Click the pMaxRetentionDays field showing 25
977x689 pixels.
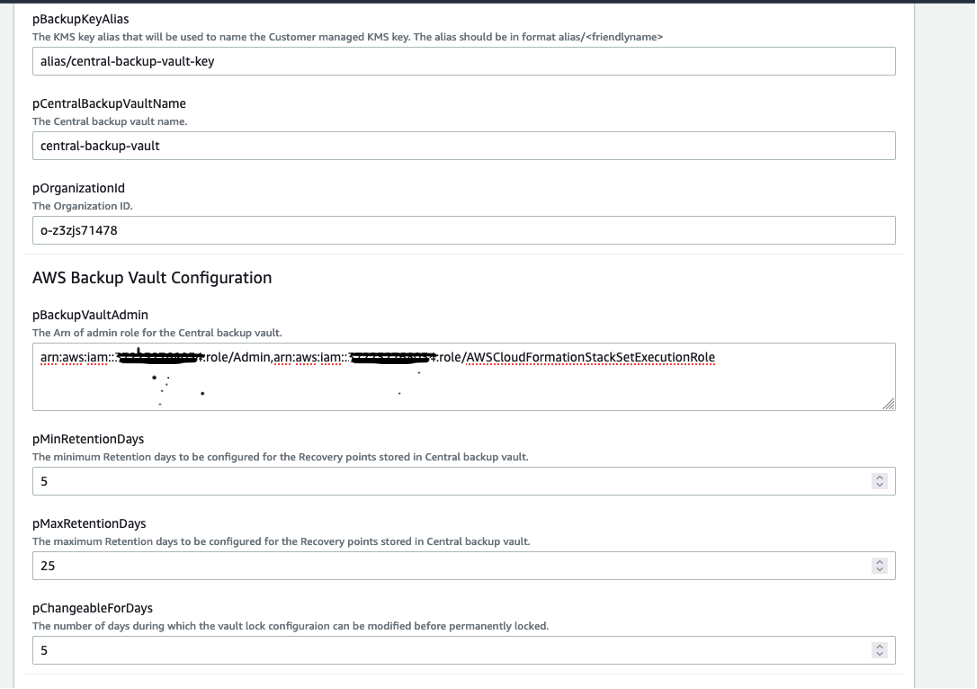(450, 565)
